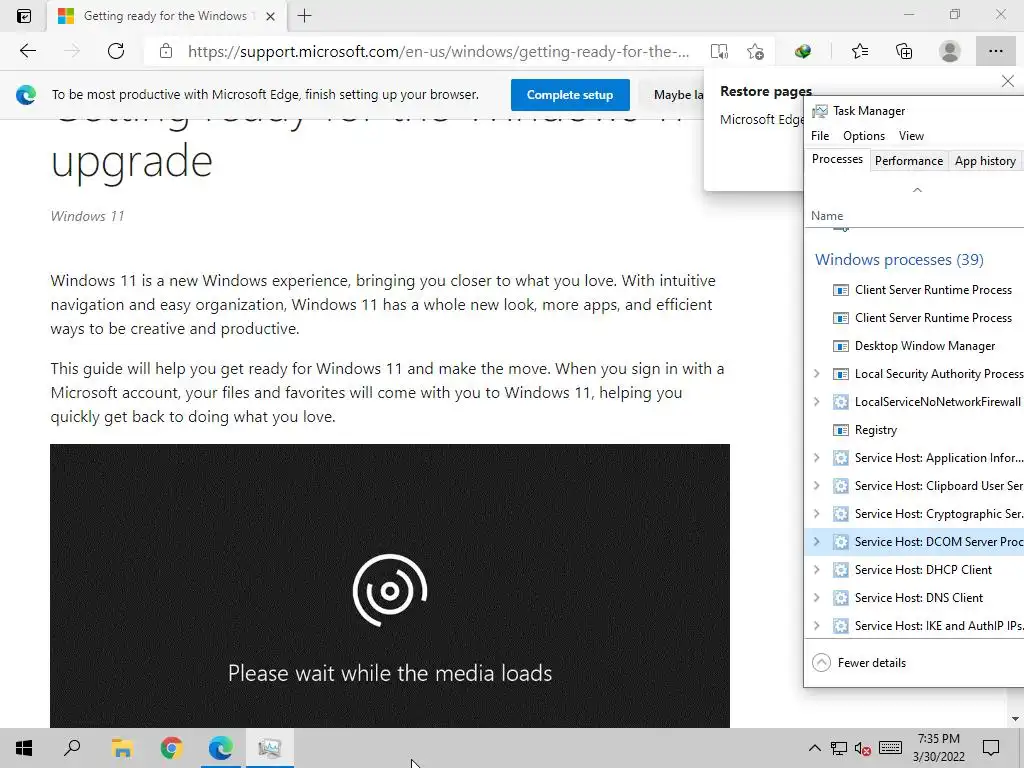1024x768 pixels.
Task: Expand Service Host: DHCP Client row
Action: (816, 569)
